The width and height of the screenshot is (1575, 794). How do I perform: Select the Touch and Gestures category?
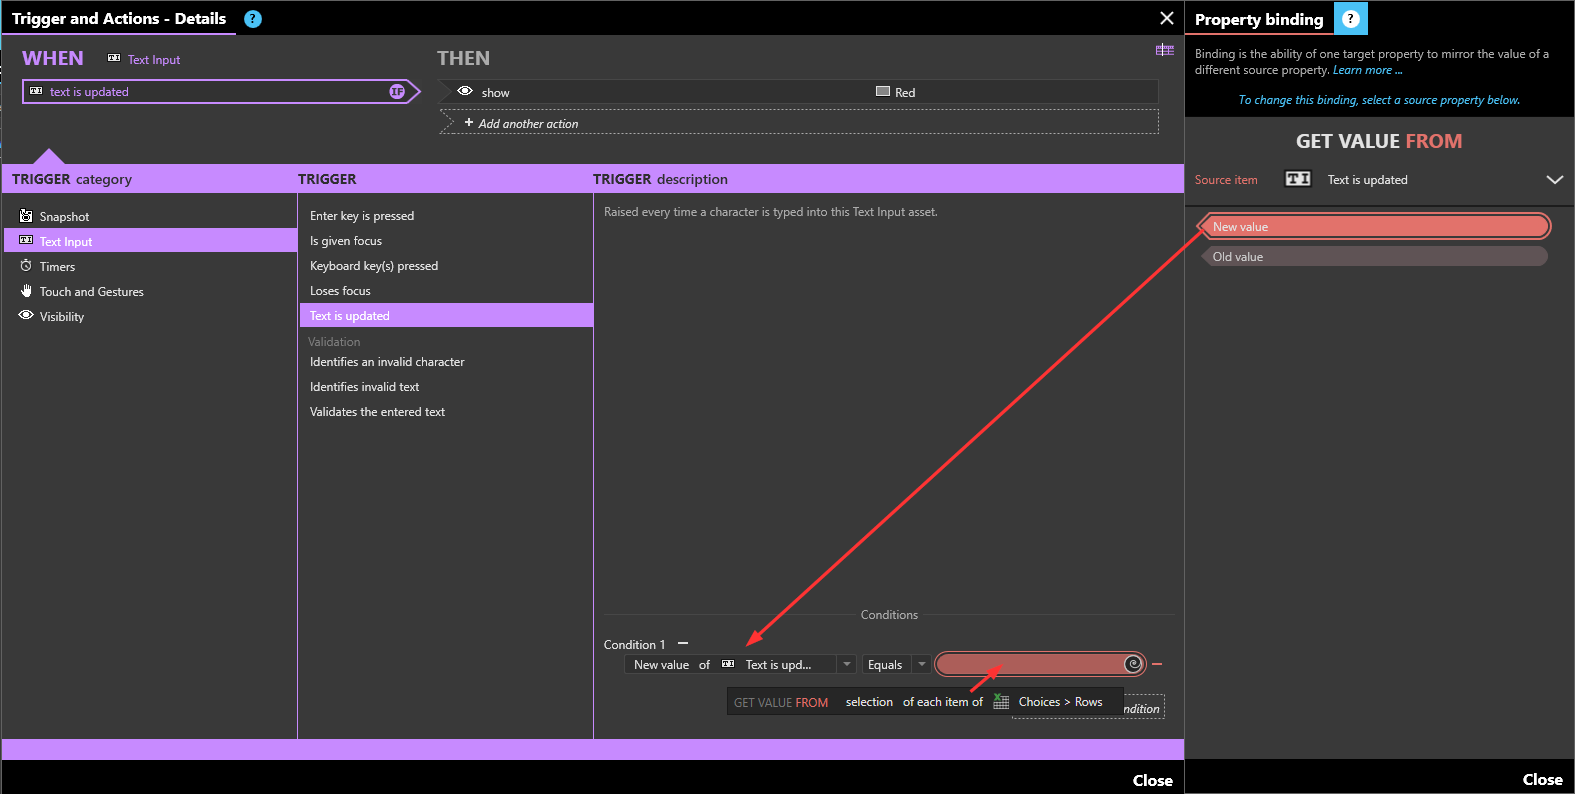coord(91,292)
